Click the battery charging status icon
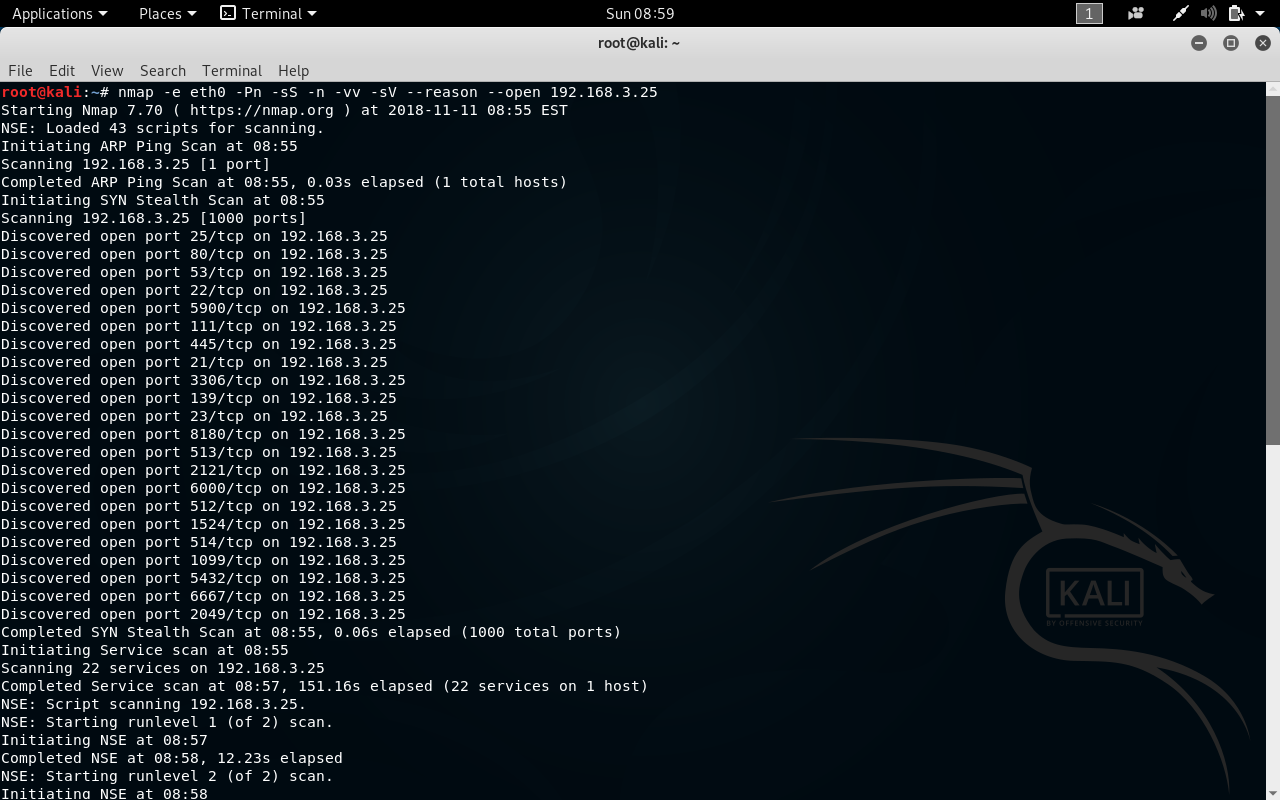 coord(1236,13)
